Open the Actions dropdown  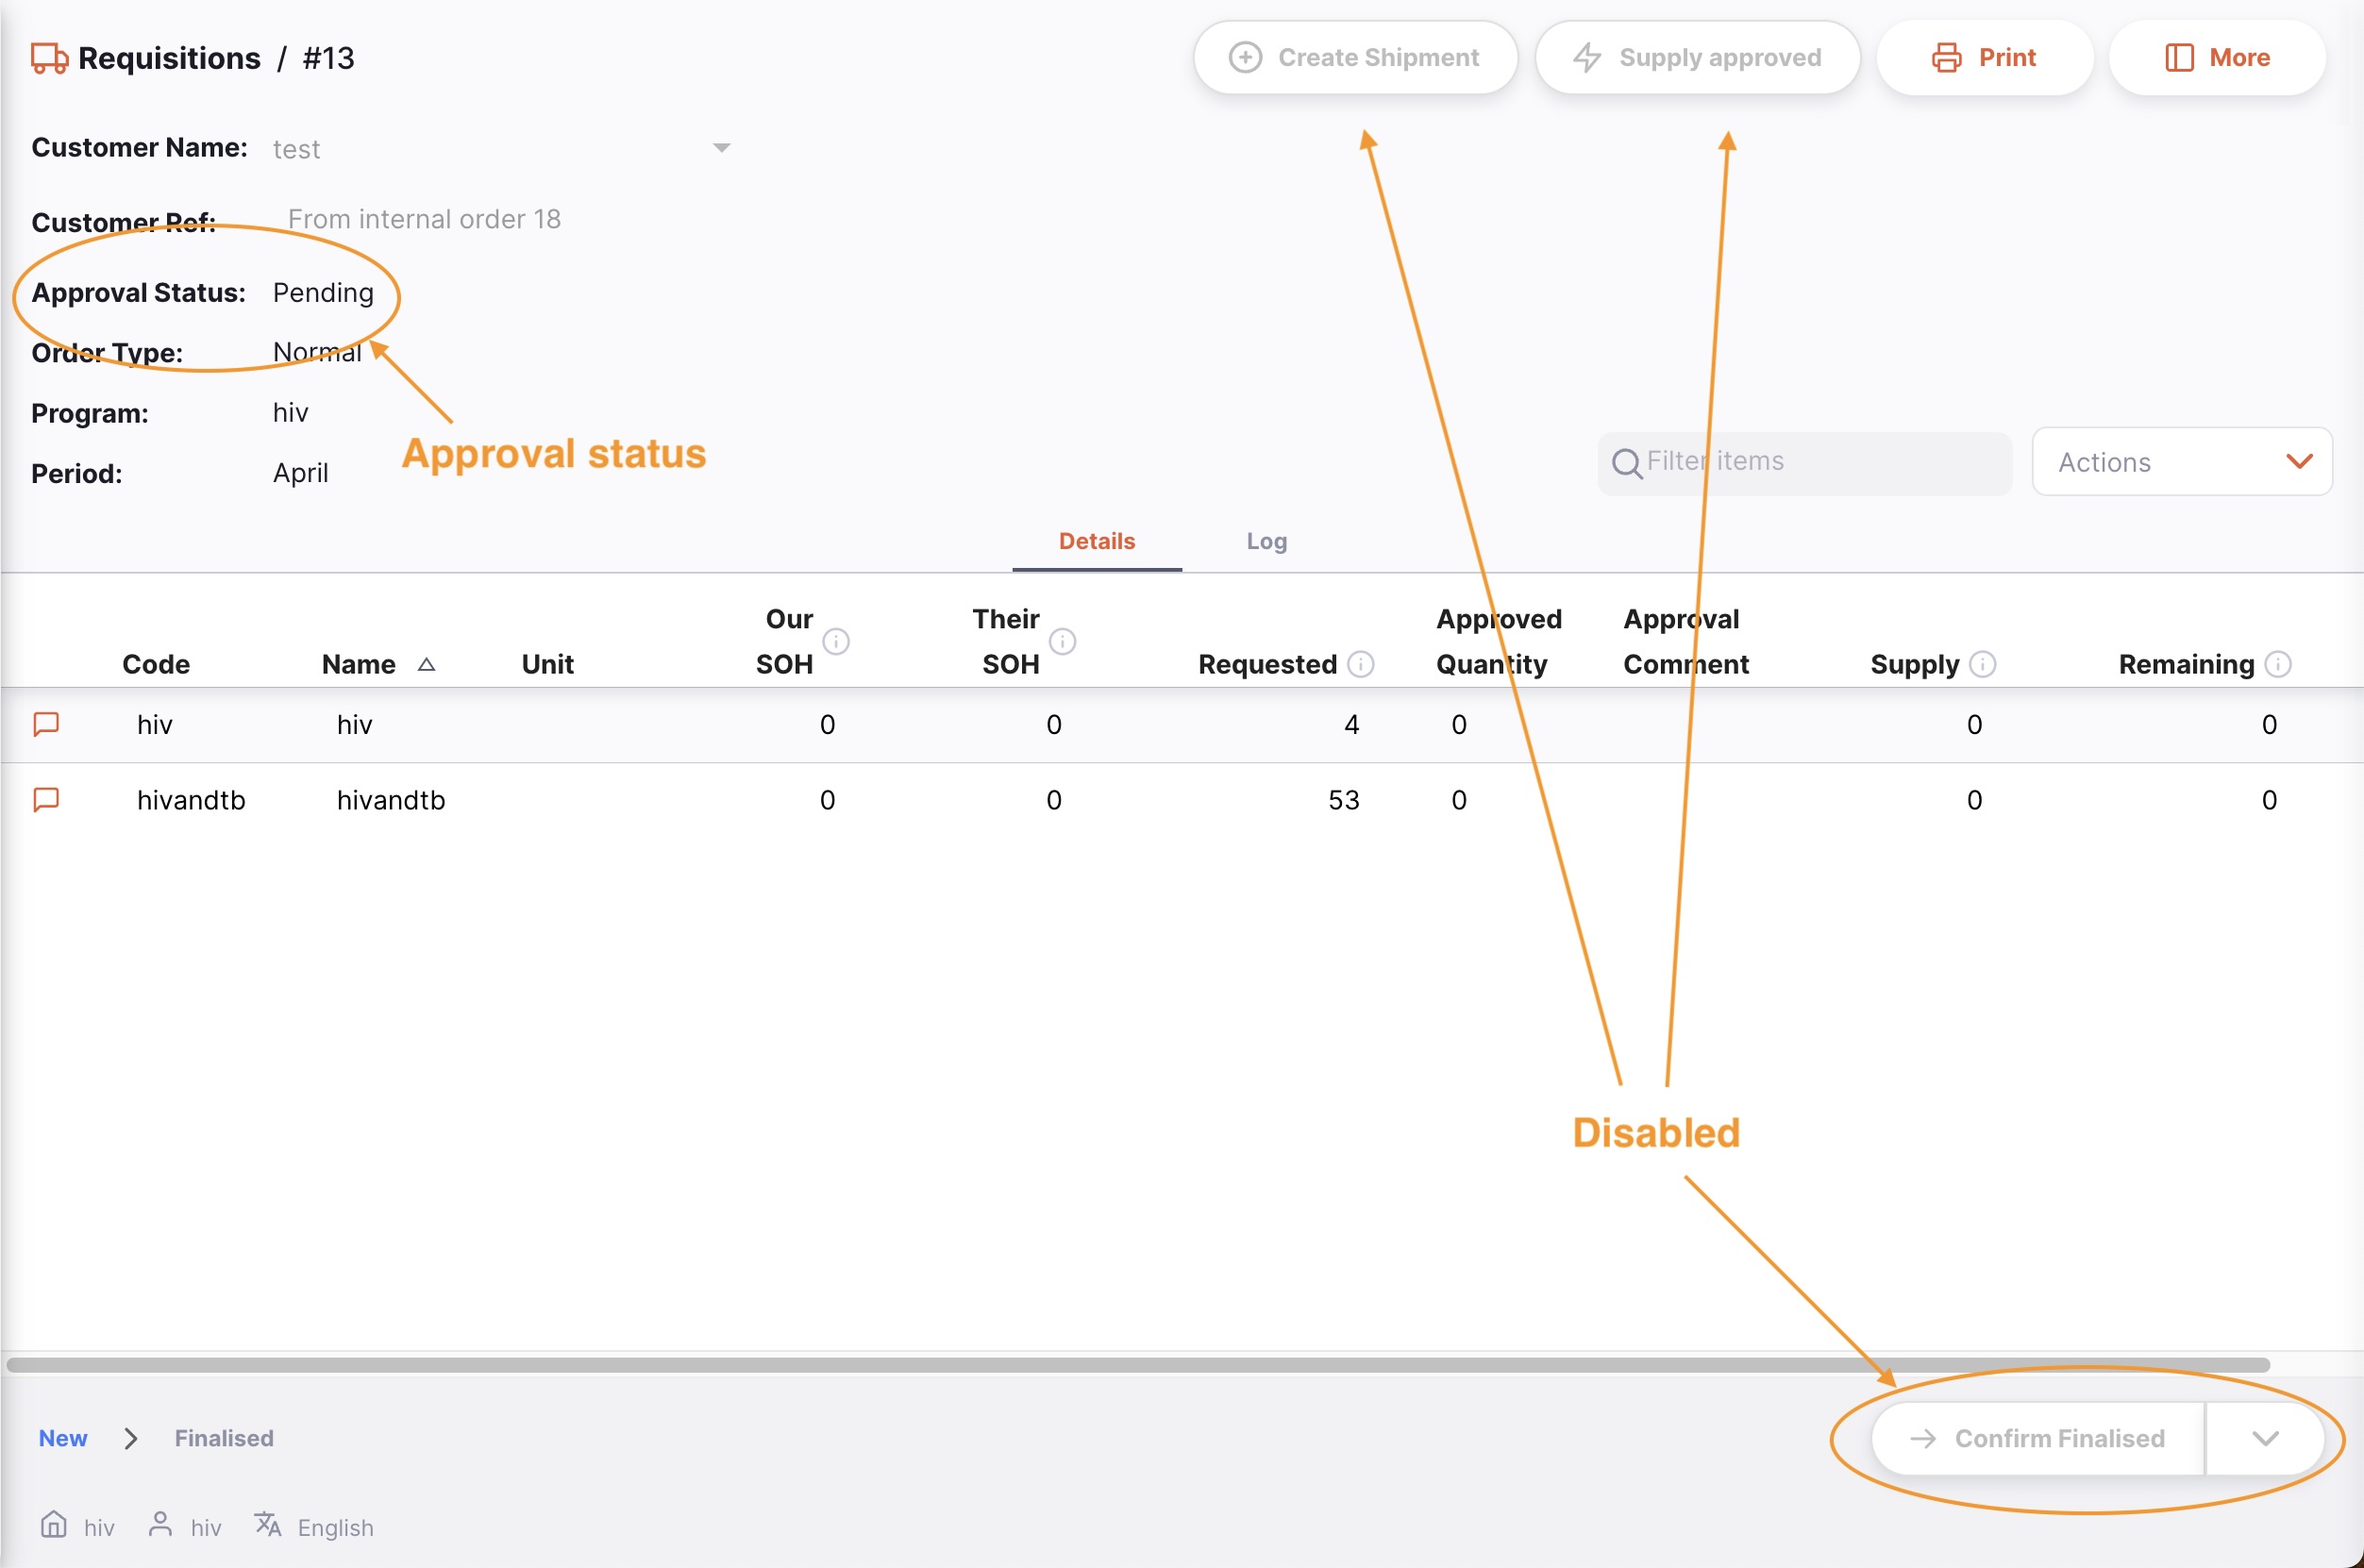pyautogui.click(x=2181, y=462)
